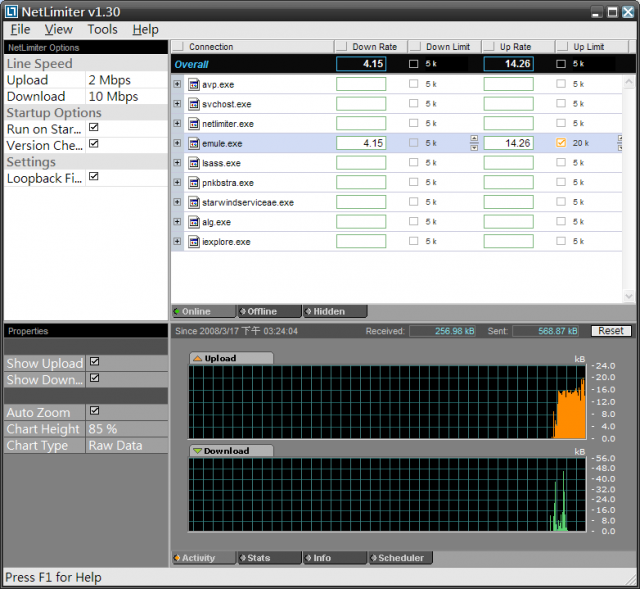Sort by the Up Rate column header
This screenshot has width=640, height=589.
click(x=518, y=47)
